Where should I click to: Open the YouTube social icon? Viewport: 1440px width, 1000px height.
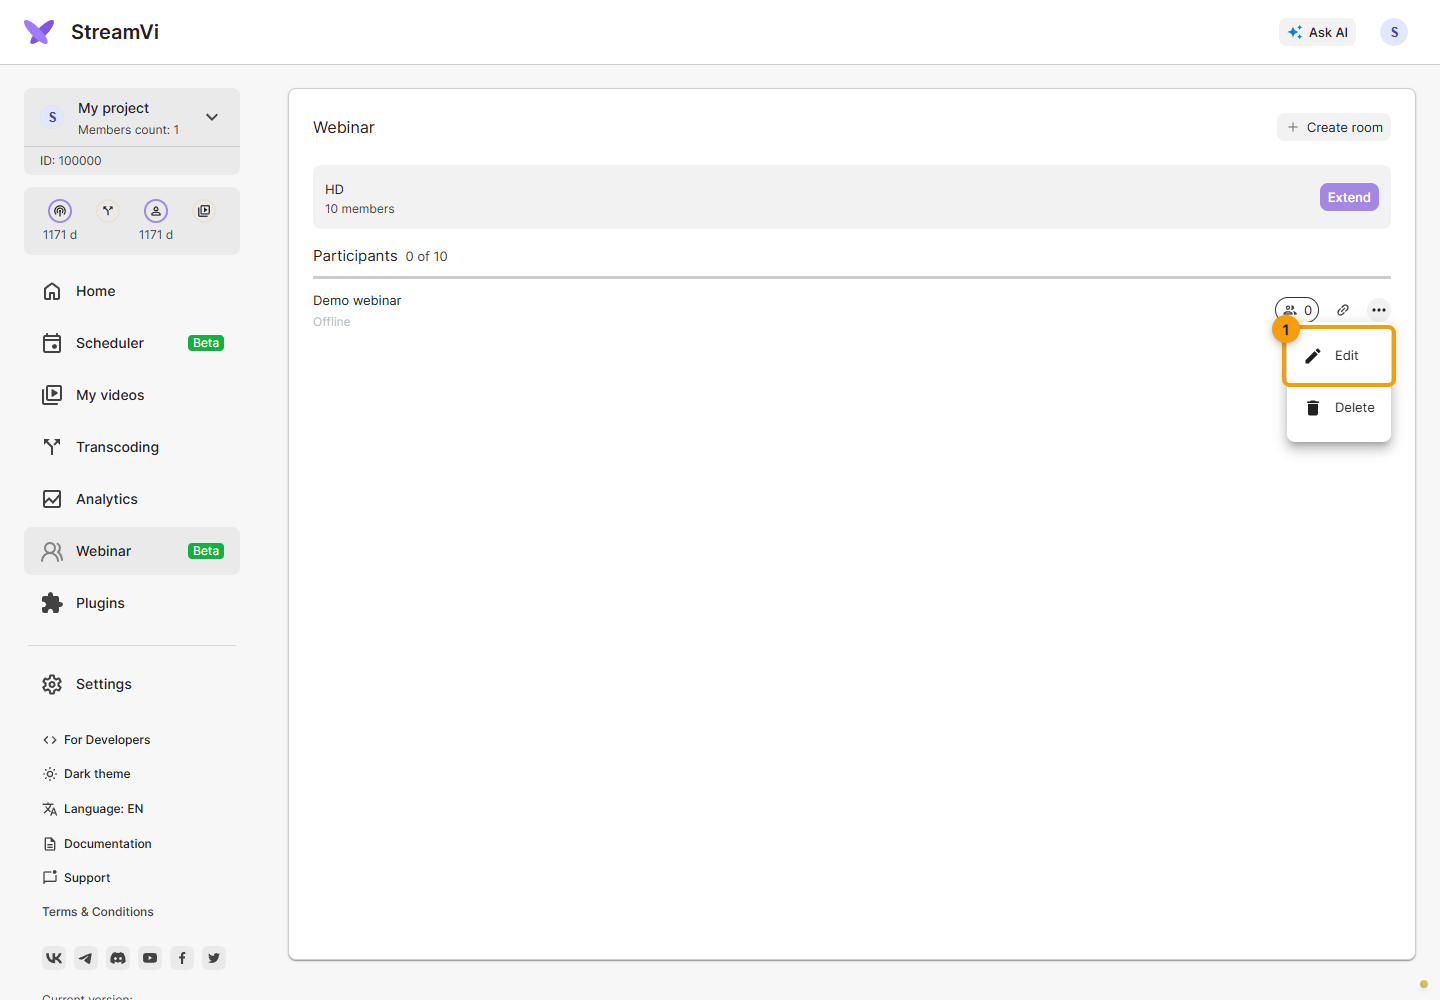[150, 958]
